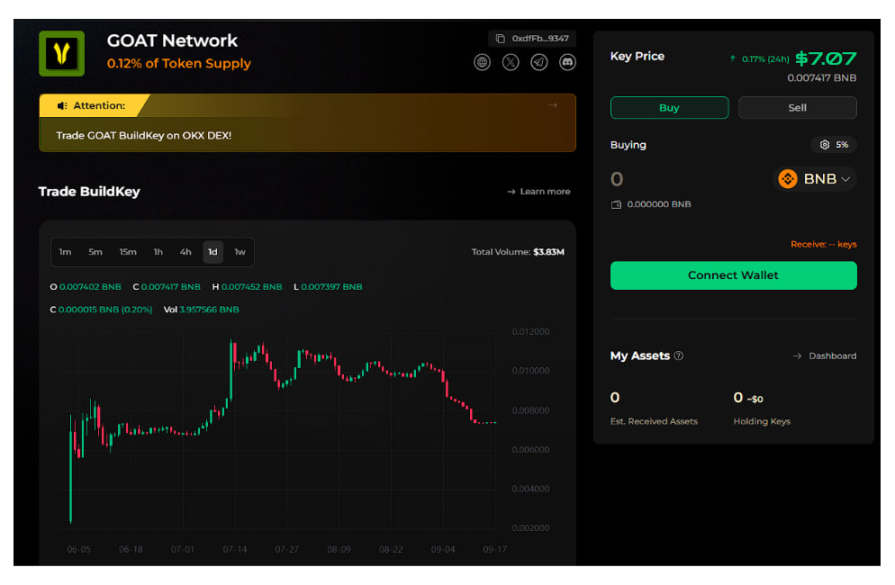Click the arrow on the Attention banner
The image size is (895, 585).
tap(552, 105)
